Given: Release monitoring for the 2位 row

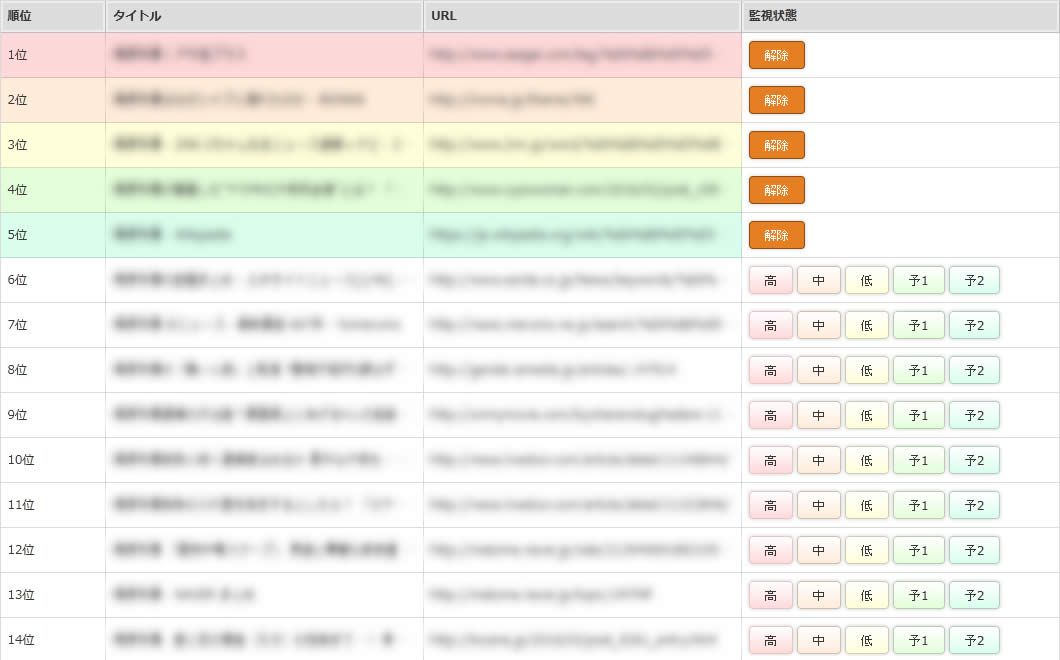Looking at the screenshot, I should [776, 100].
